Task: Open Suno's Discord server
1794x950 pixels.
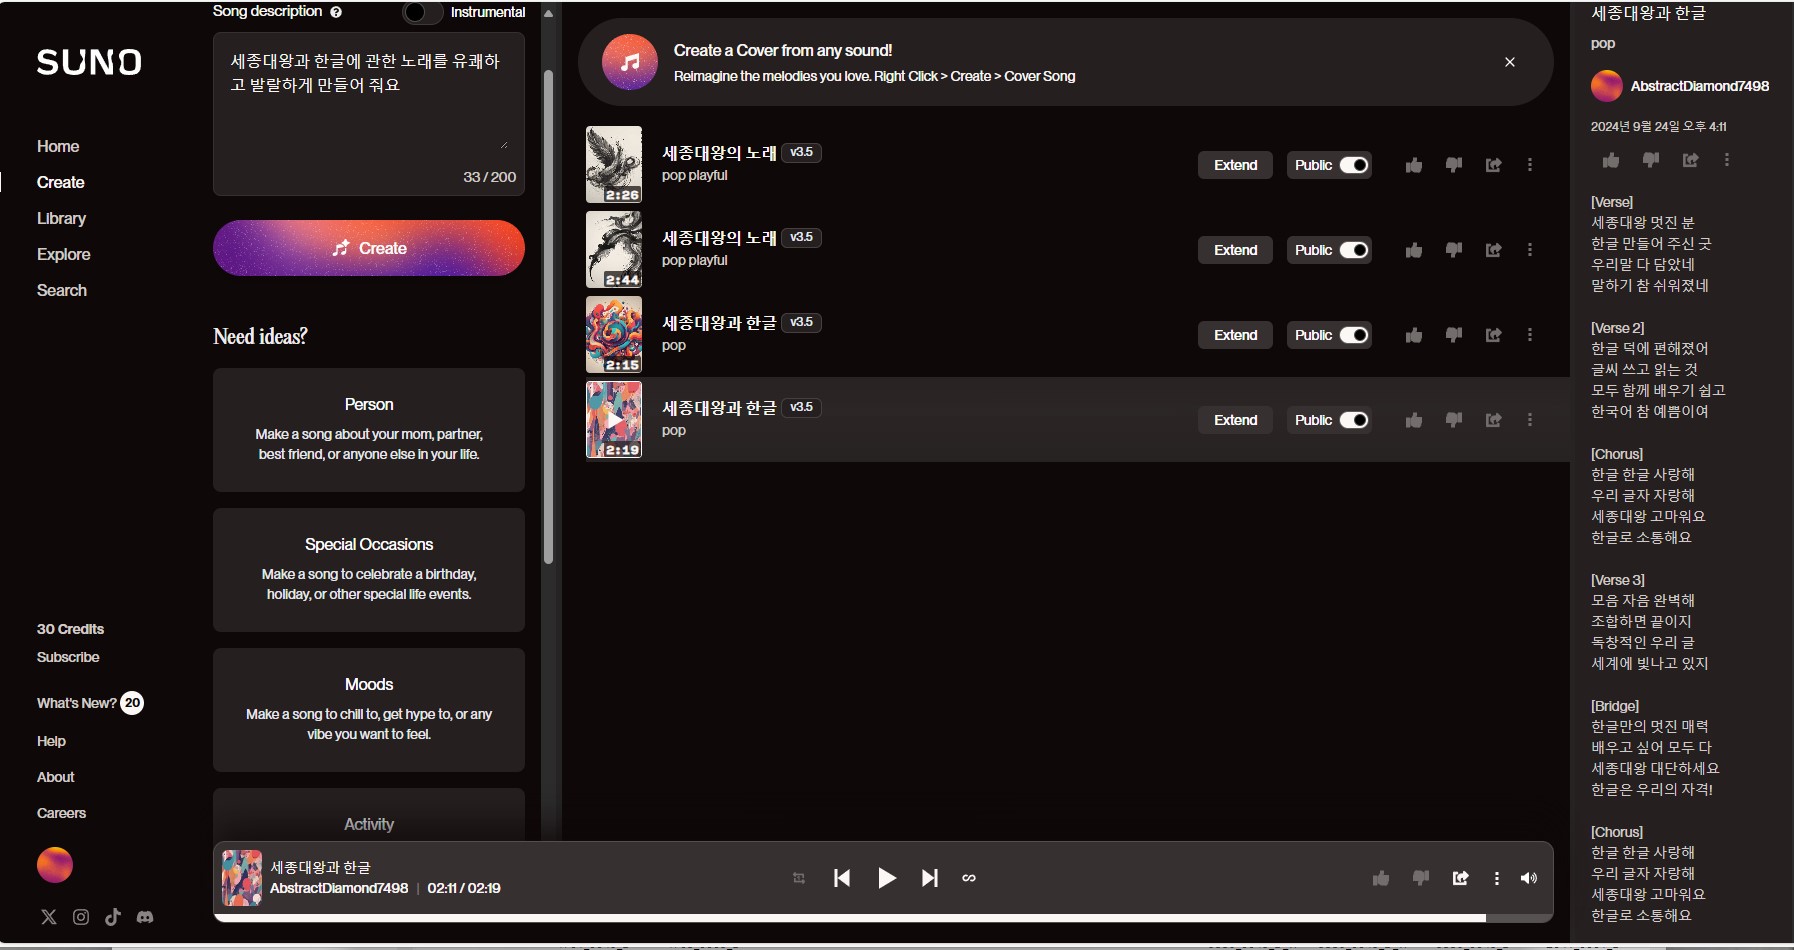Action: (x=145, y=917)
